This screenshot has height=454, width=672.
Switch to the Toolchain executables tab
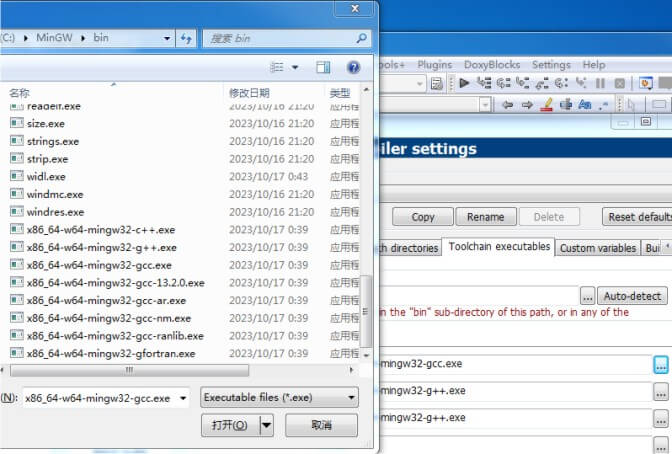click(x=499, y=247)
